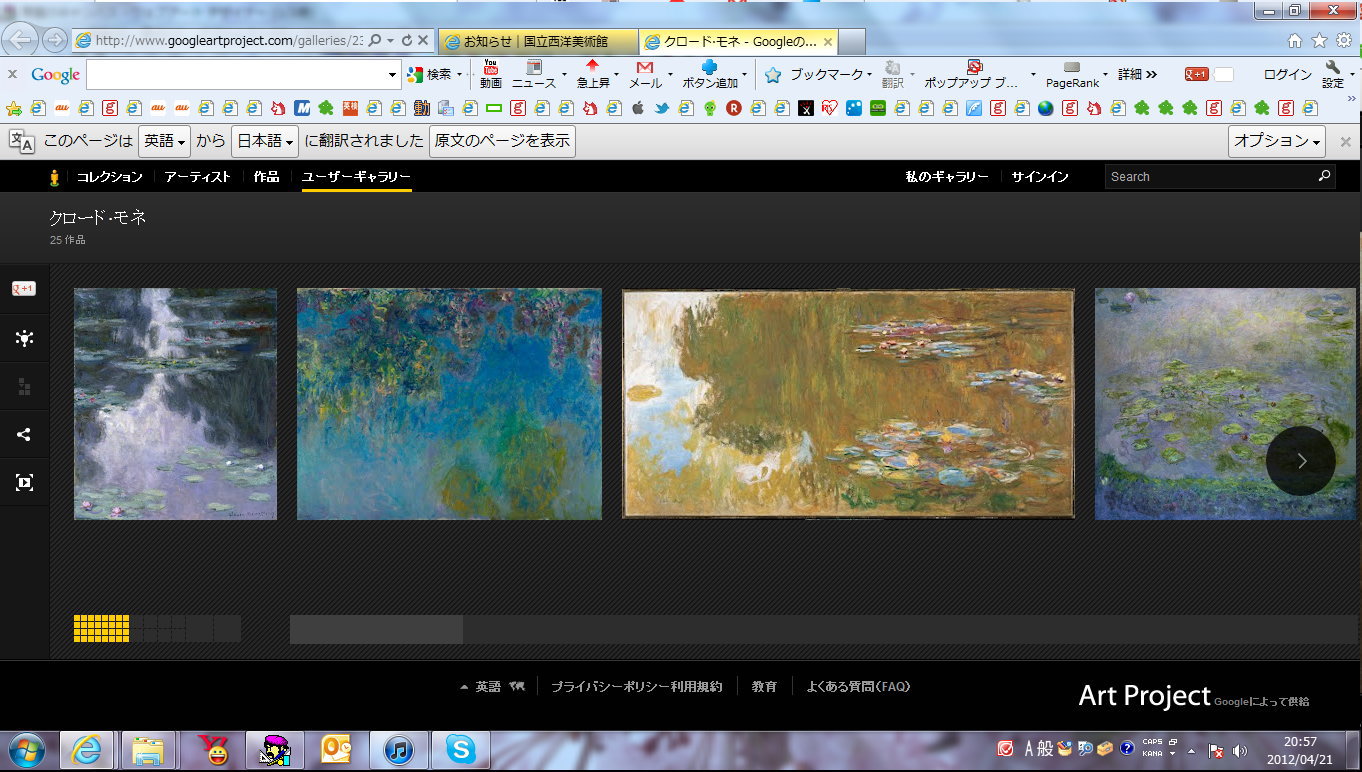
Task: Expand the Google toolbar search box dropdown
Action: pos(392,75)
